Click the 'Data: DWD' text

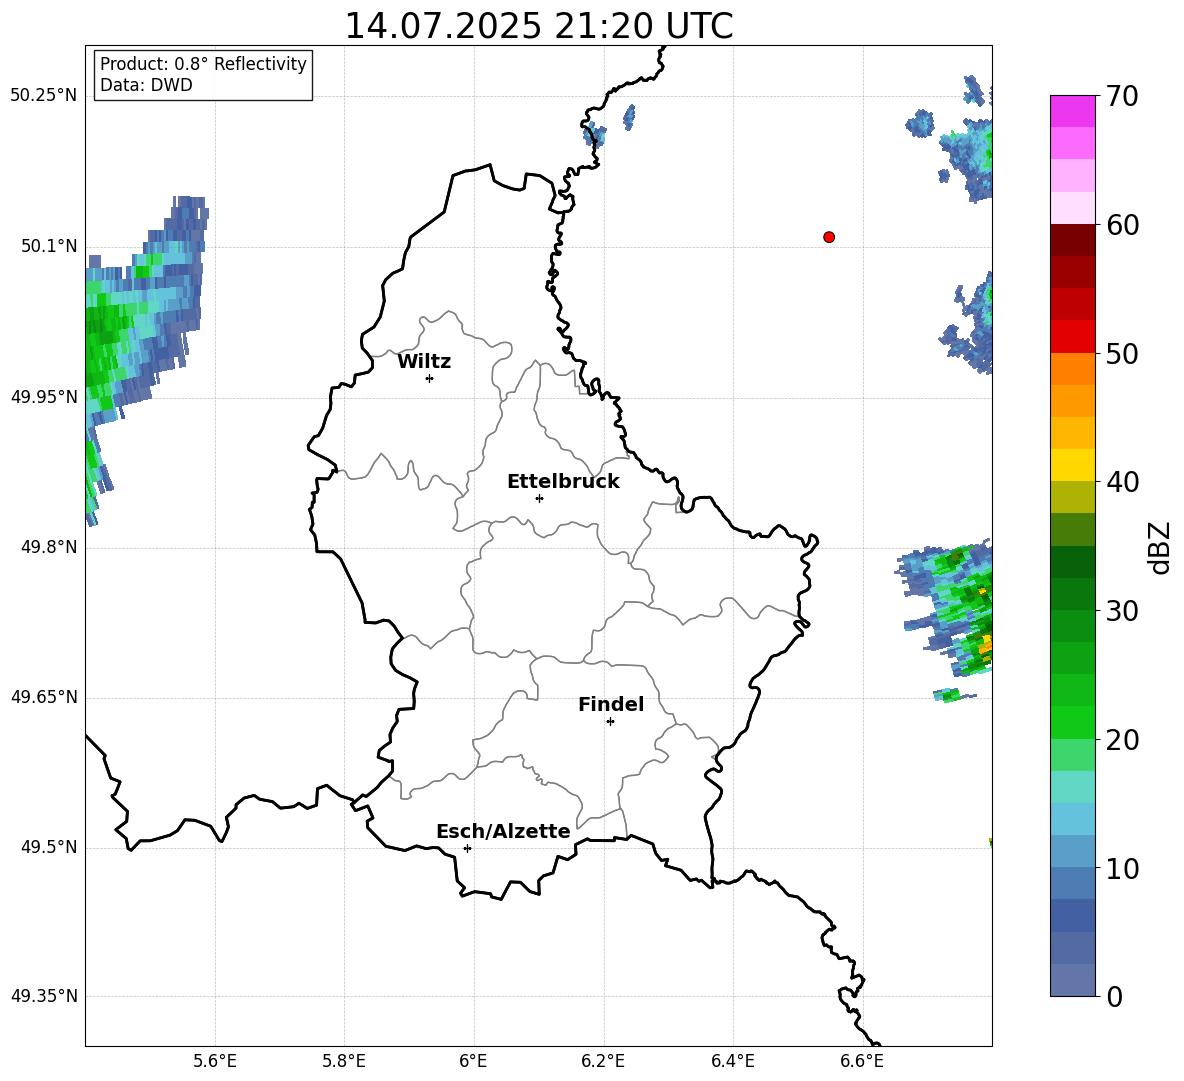click(x=146, y=85)
